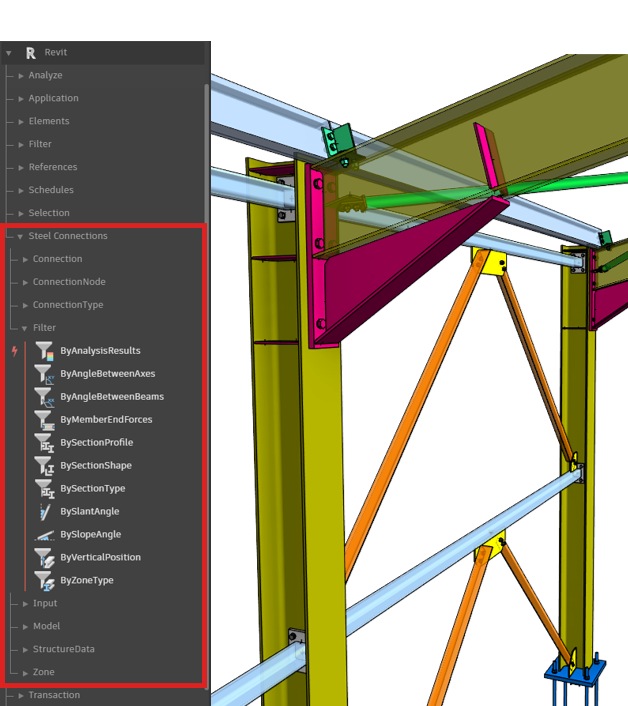Select the ByZoneType node label
Image resolution: width=628 pixels, height=706 pixels.
pos(87,580)
